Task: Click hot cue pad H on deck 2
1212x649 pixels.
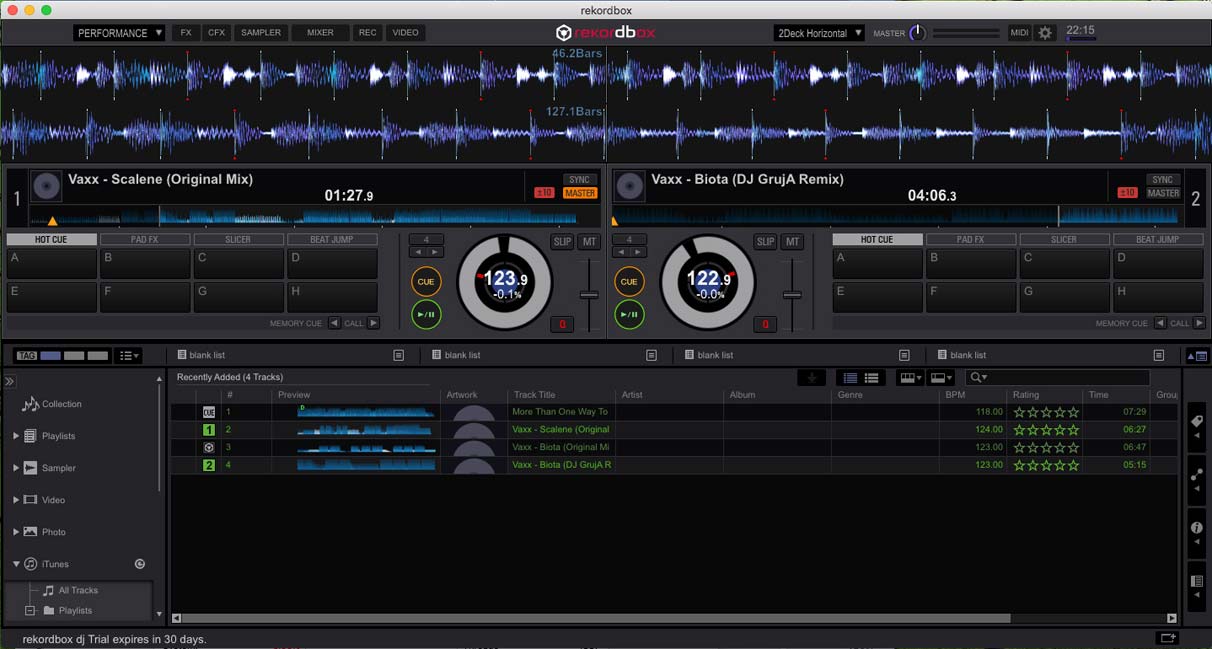Action: coord(1158,298)
